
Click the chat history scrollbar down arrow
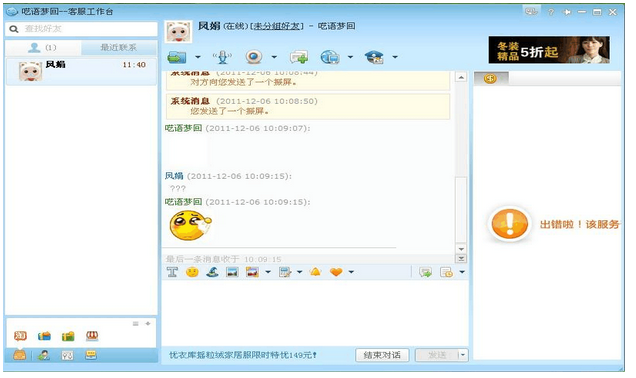coord(461,249)
